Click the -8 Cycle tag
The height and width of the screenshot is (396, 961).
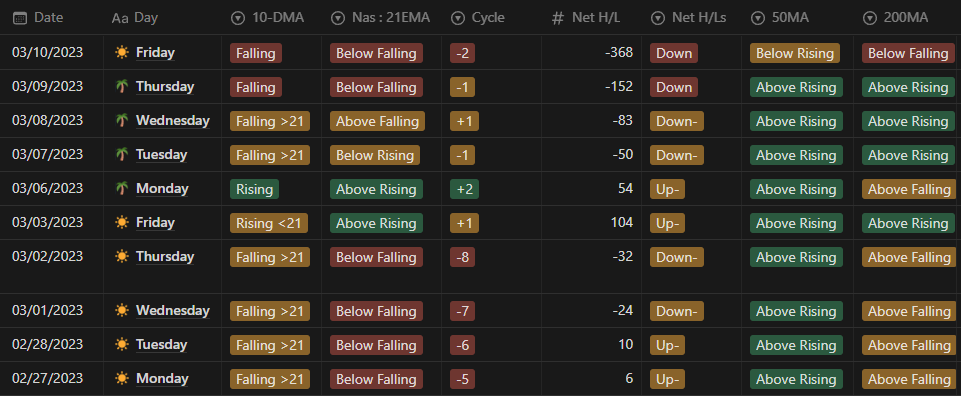[462, 257]
